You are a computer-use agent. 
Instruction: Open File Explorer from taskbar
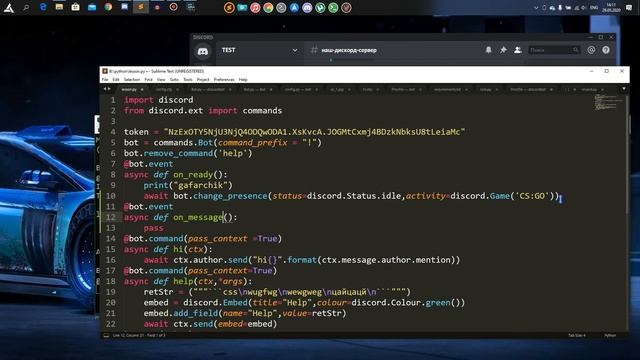pyautogui.click(x=59, y=7)
